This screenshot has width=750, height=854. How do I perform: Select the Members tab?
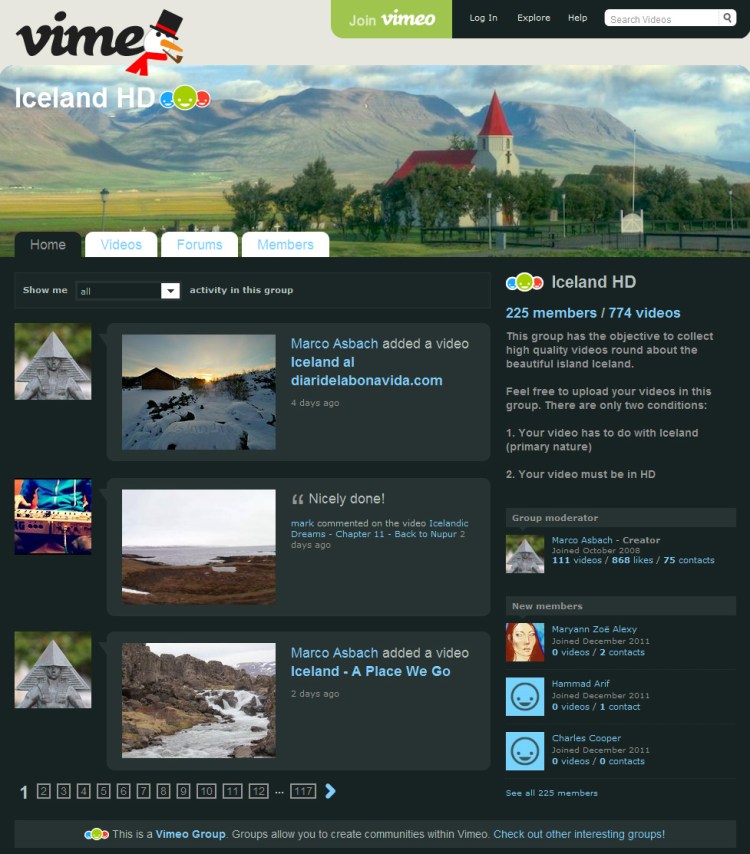click(x=285, y=244)
